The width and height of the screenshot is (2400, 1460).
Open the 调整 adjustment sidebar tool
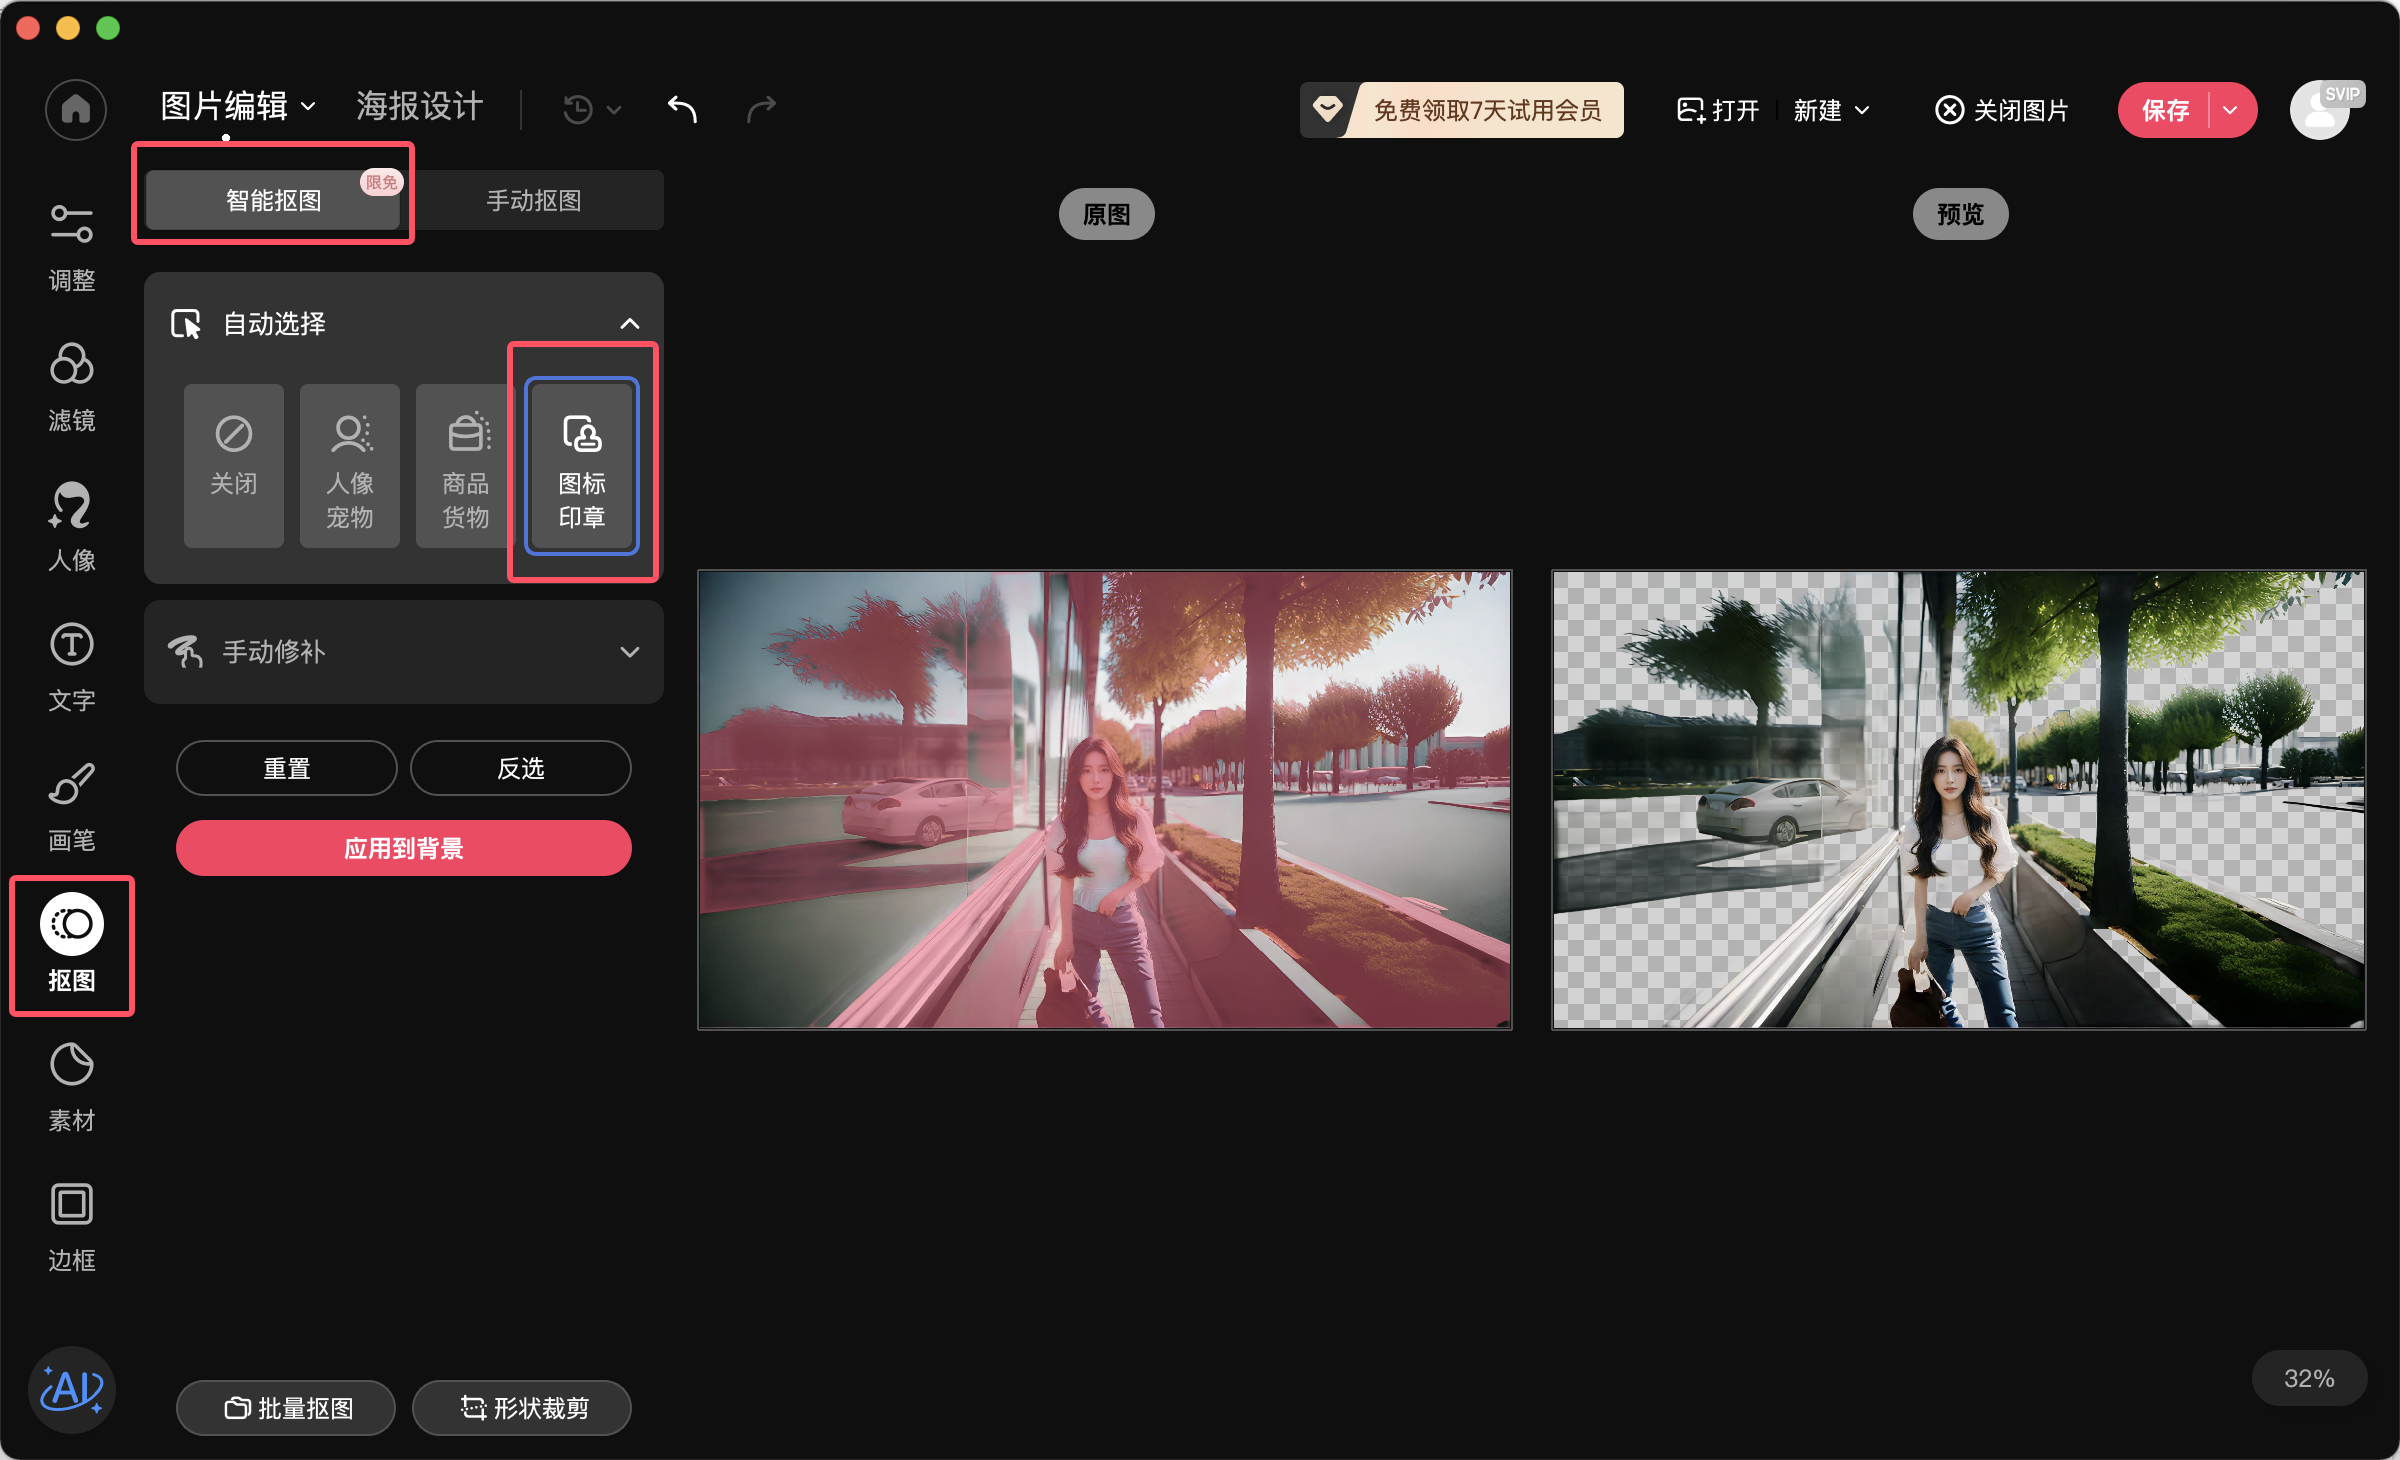coord(72,246)
